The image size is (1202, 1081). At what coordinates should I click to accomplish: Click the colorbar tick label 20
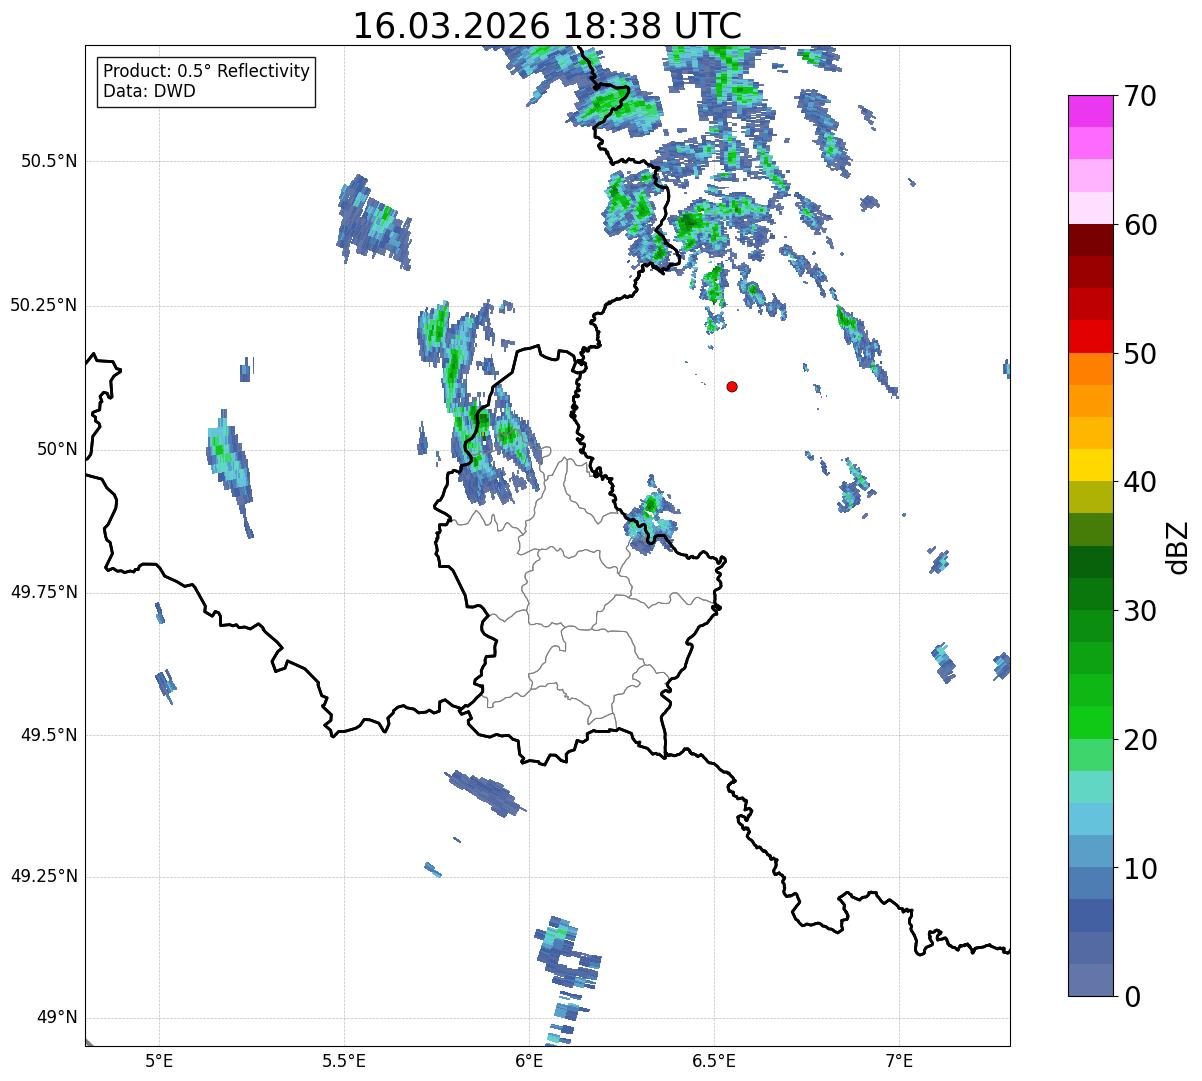[1139, 740]
